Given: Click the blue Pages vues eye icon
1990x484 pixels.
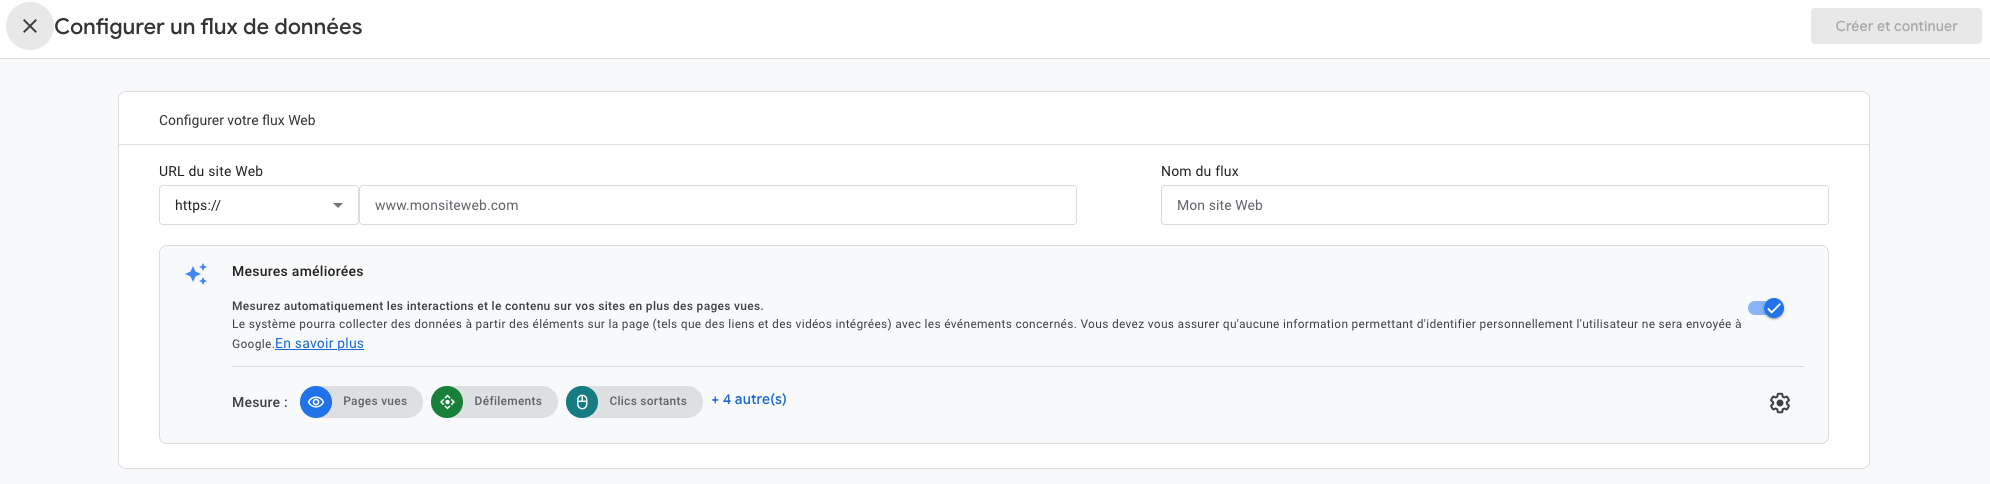Looking at the screenshot, I should (x=316, y=402).
